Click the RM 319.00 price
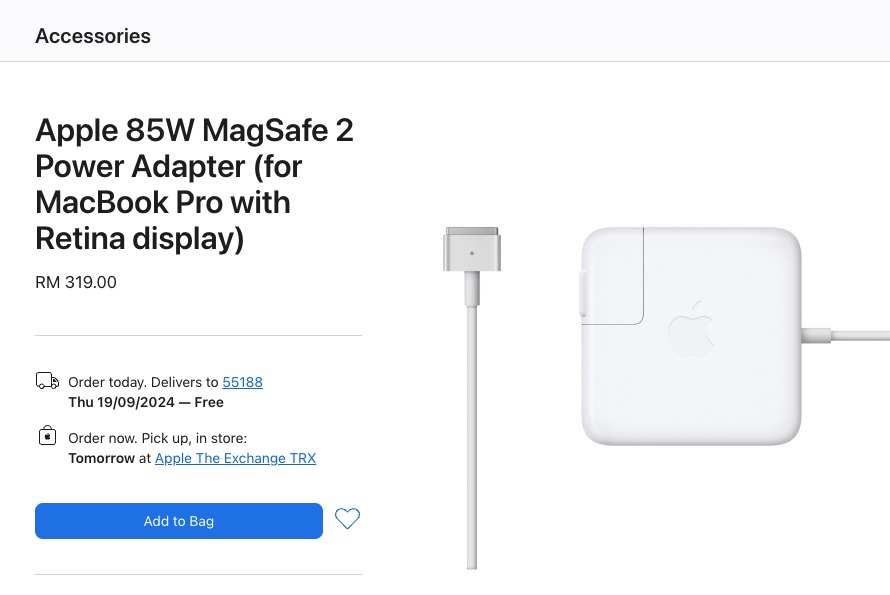Image resolution: width=890 pixels, height=595 pixels. [75, 282]
